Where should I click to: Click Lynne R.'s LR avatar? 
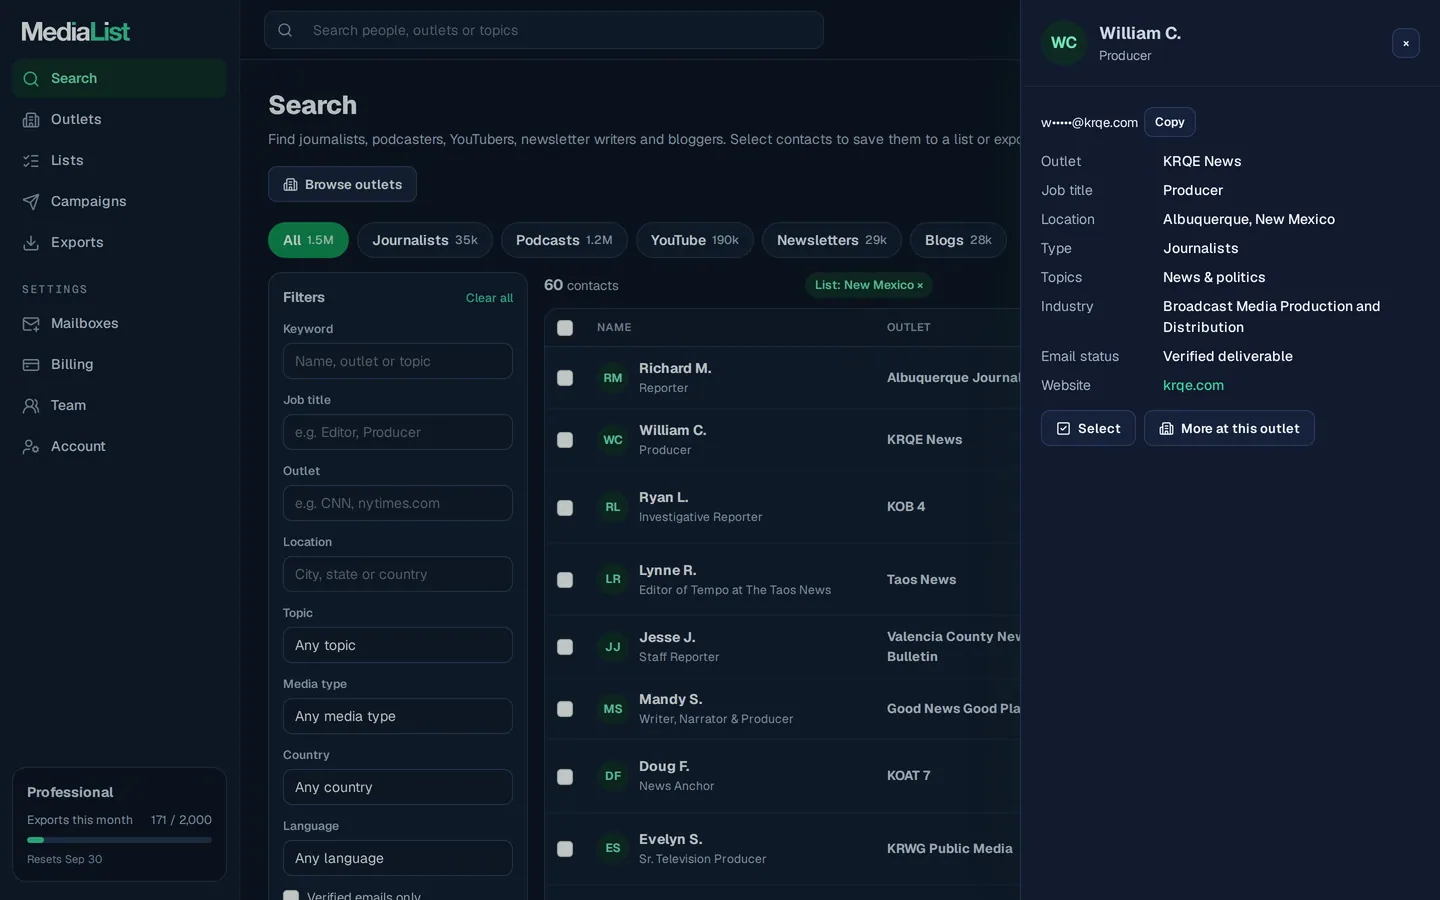point(613,579)
